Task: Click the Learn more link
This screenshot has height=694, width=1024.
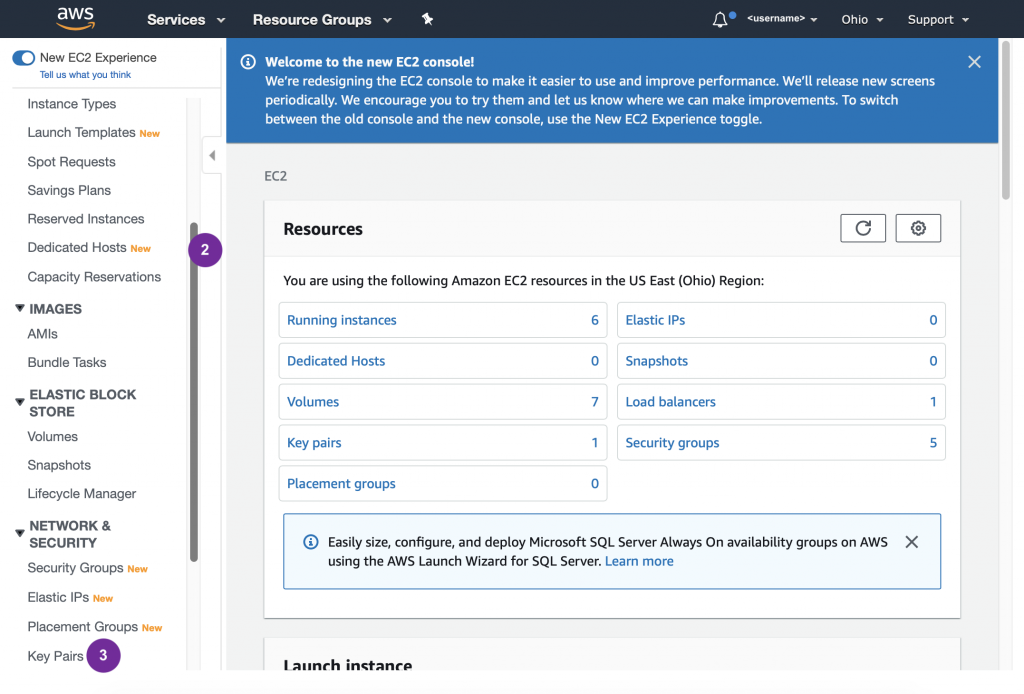Action: (x=639, y=561)
